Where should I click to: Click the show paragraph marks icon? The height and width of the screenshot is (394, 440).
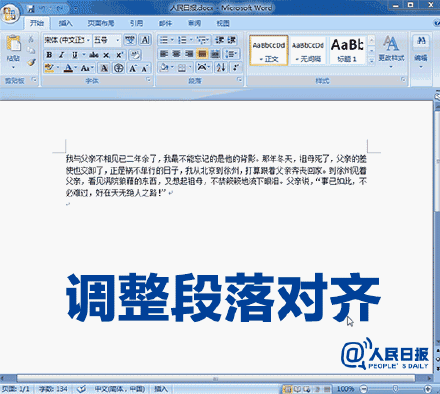[x=235, y=68]
